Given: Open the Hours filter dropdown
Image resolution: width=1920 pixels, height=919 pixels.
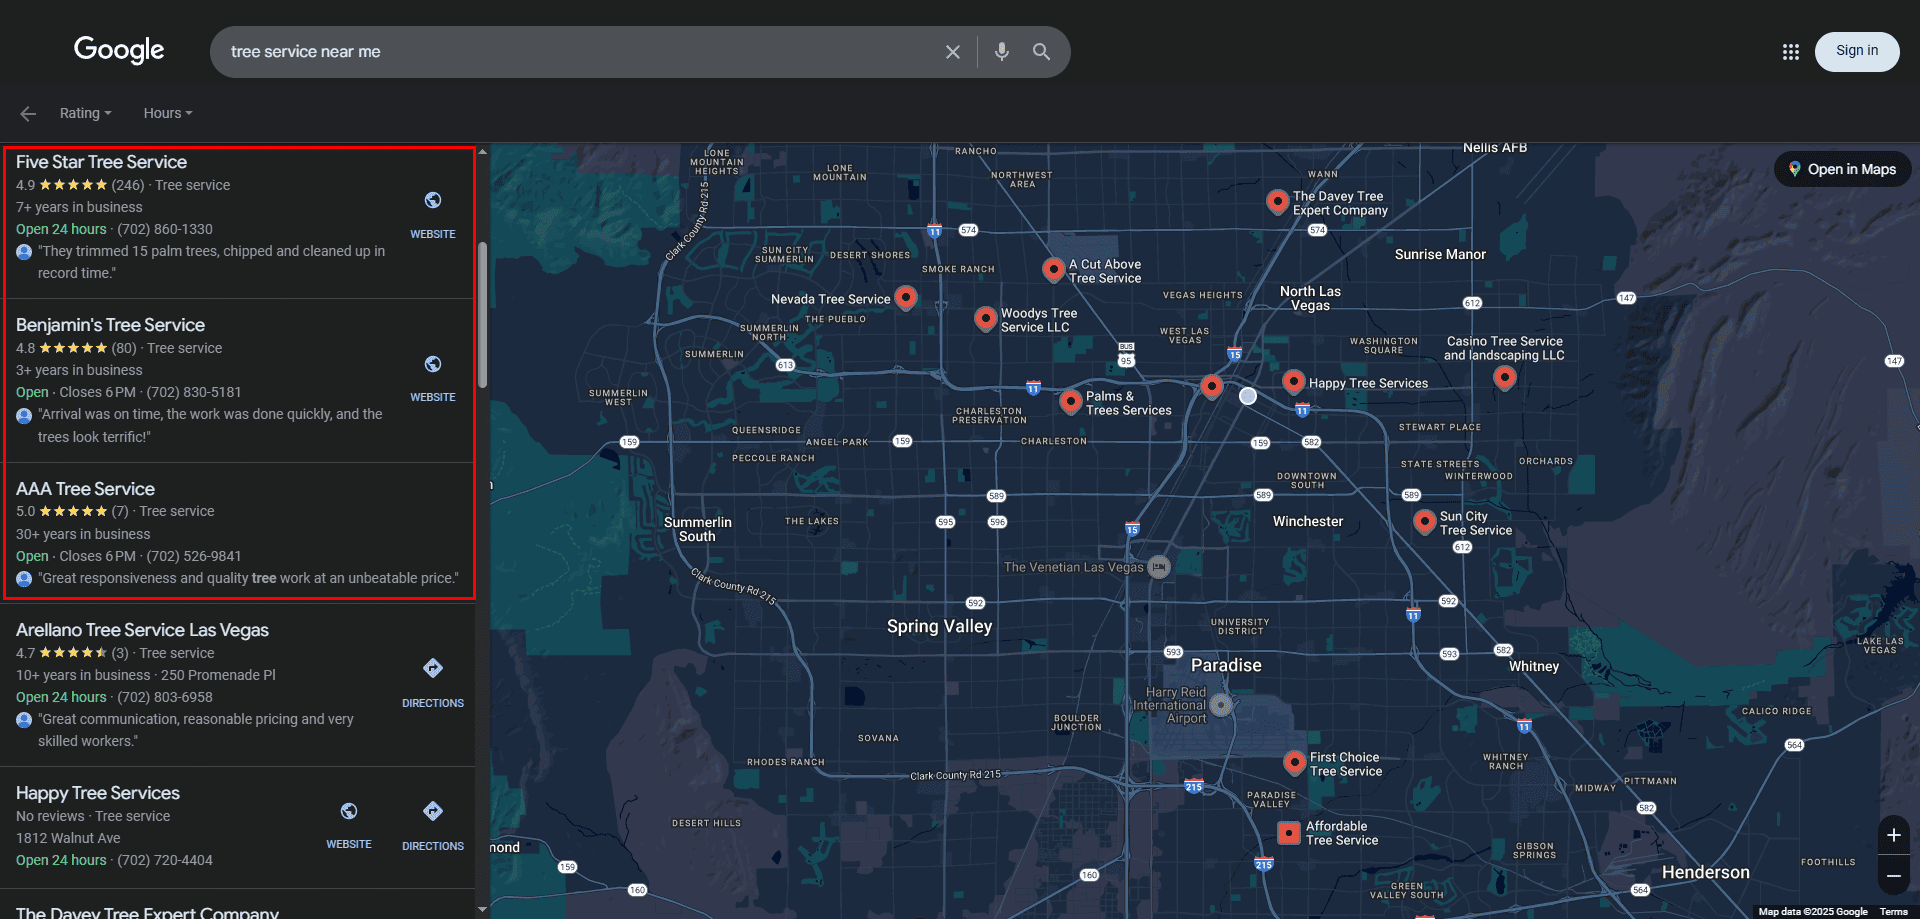Looking at the screenshot, I should pos(168,113).
